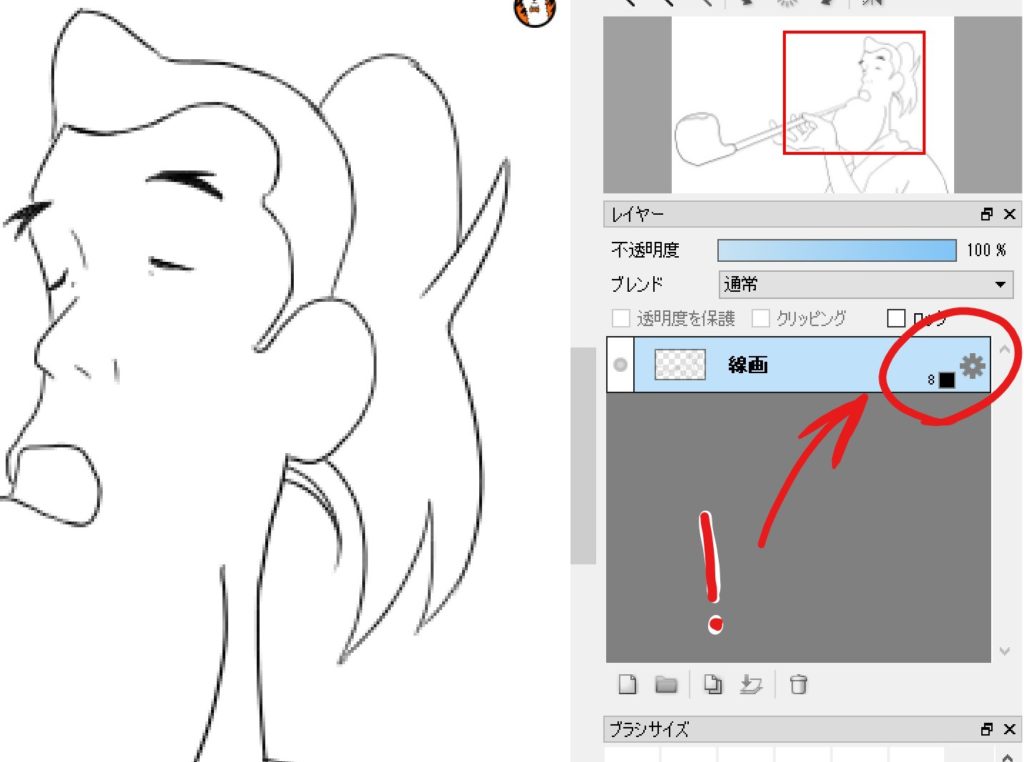This screenshot has height=762, width=1024.
Task: Close the レイヤー panel
Action: tap(1008, 214)
